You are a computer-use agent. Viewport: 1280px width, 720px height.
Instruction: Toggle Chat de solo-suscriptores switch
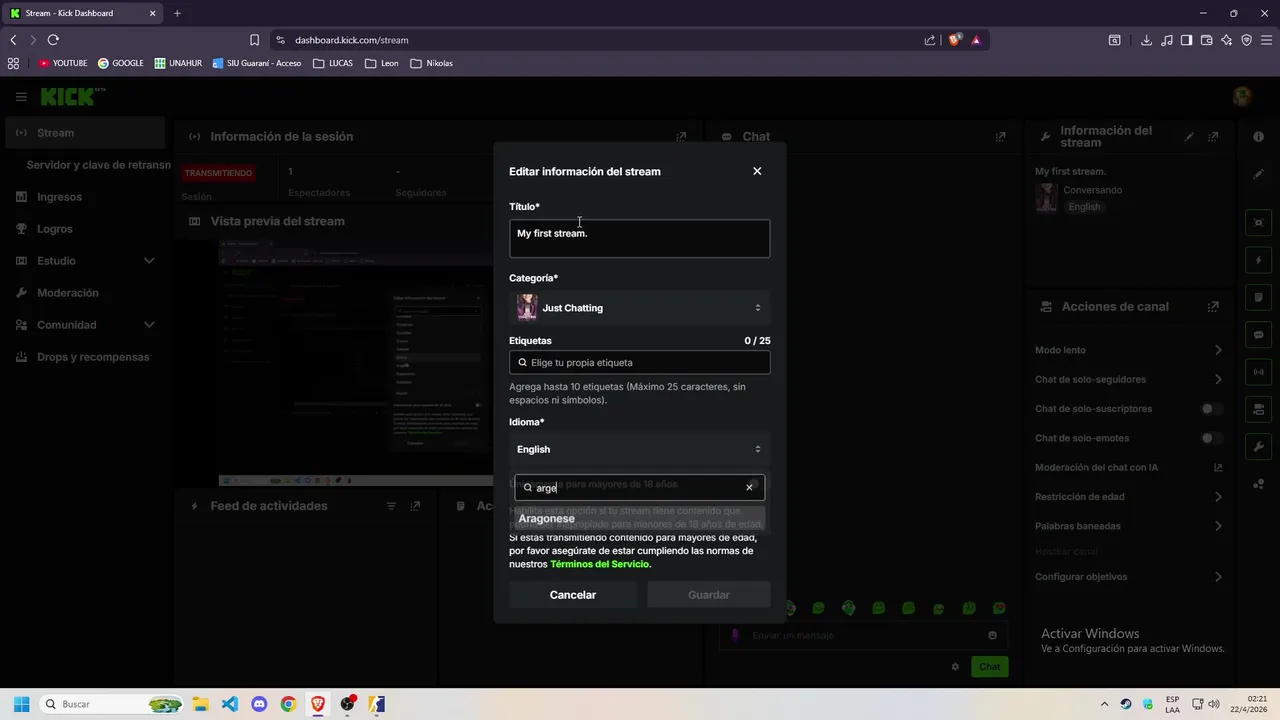1211,409
